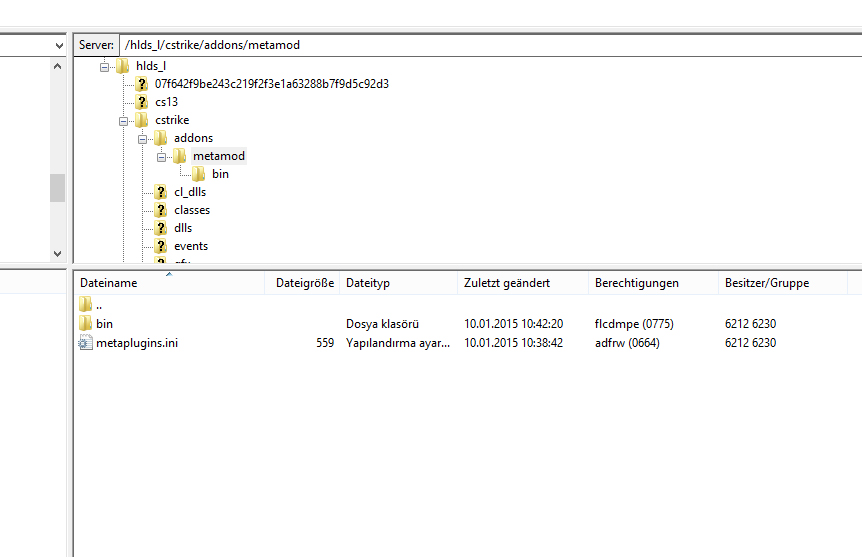Select the classes folder in tree
Screen dimensions: 862x557
pyautogui.click(x=191, y=210)
